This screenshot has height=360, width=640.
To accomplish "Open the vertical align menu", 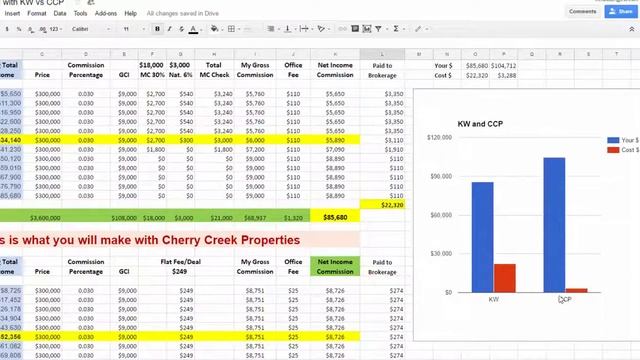I will [288, 29].
